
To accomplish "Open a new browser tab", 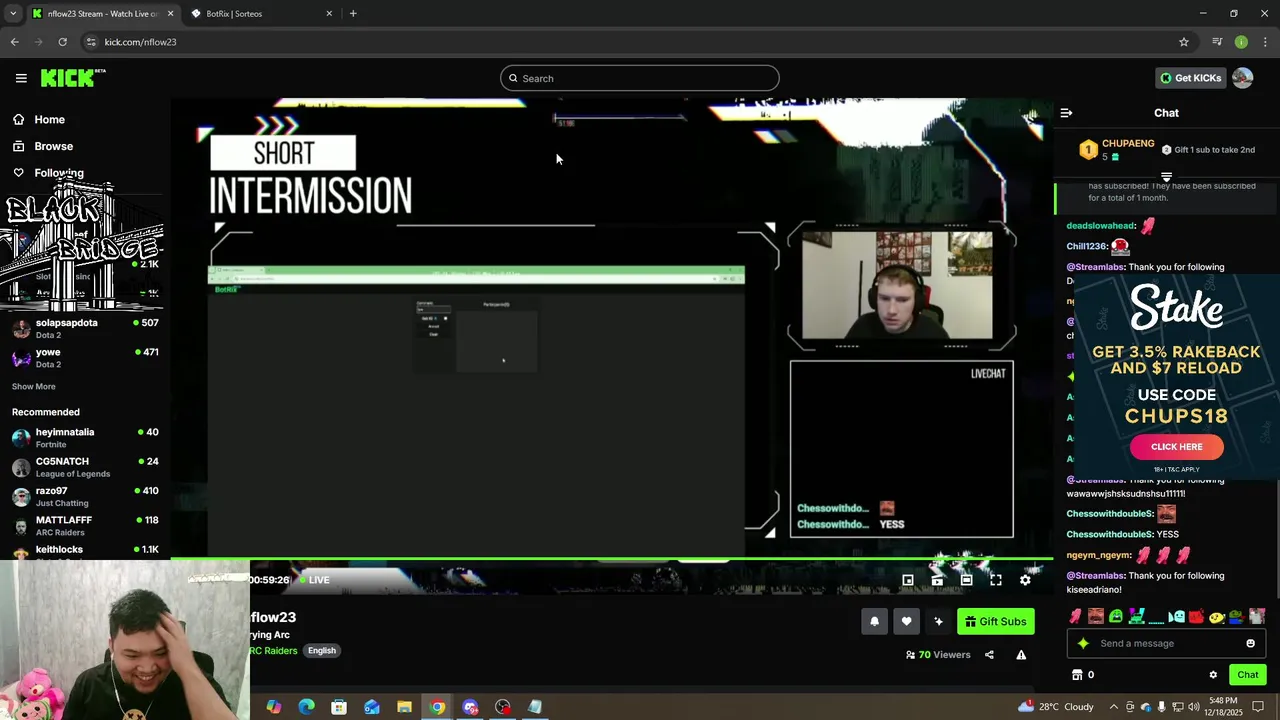I will pyautogui.click(x=353, y=14).
